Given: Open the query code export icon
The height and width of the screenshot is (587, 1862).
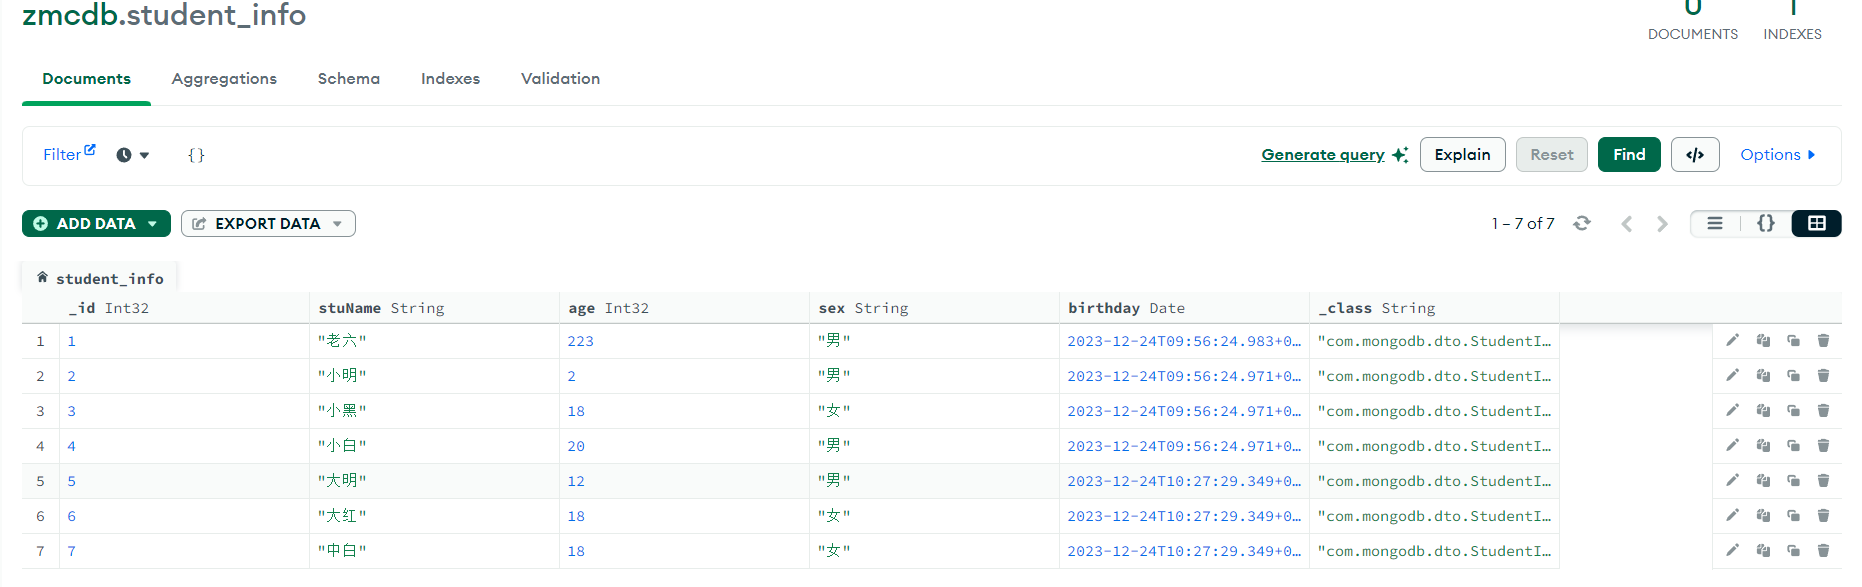Looking at the screenshot, I should [1695, 155].
